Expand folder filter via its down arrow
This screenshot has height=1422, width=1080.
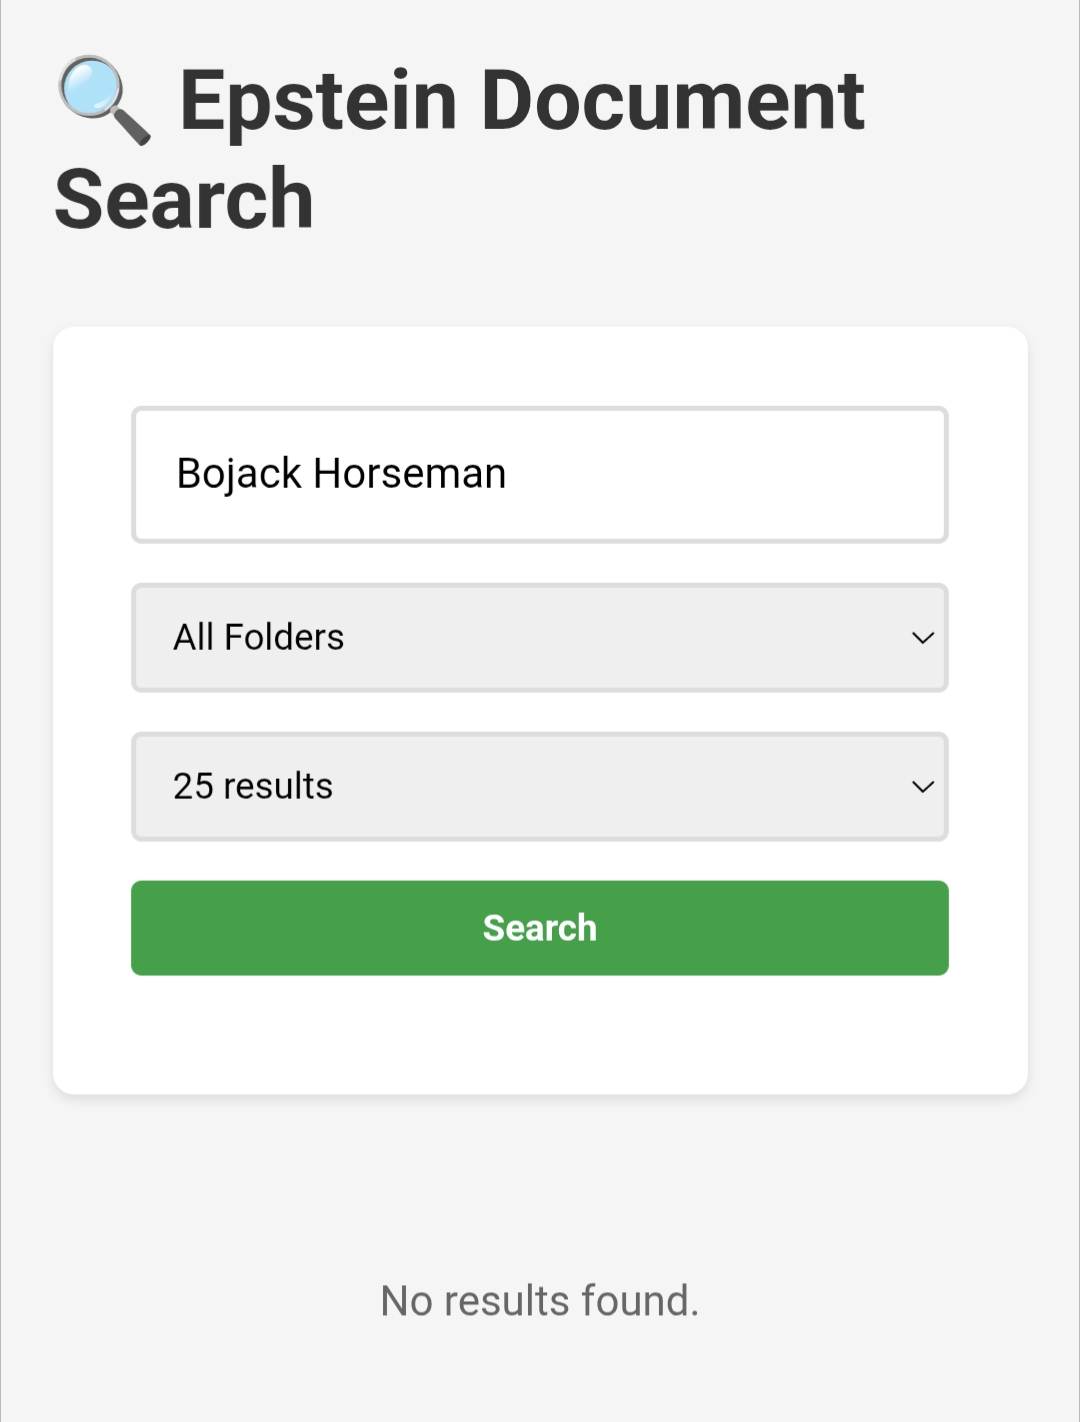(x=922, y=638)
